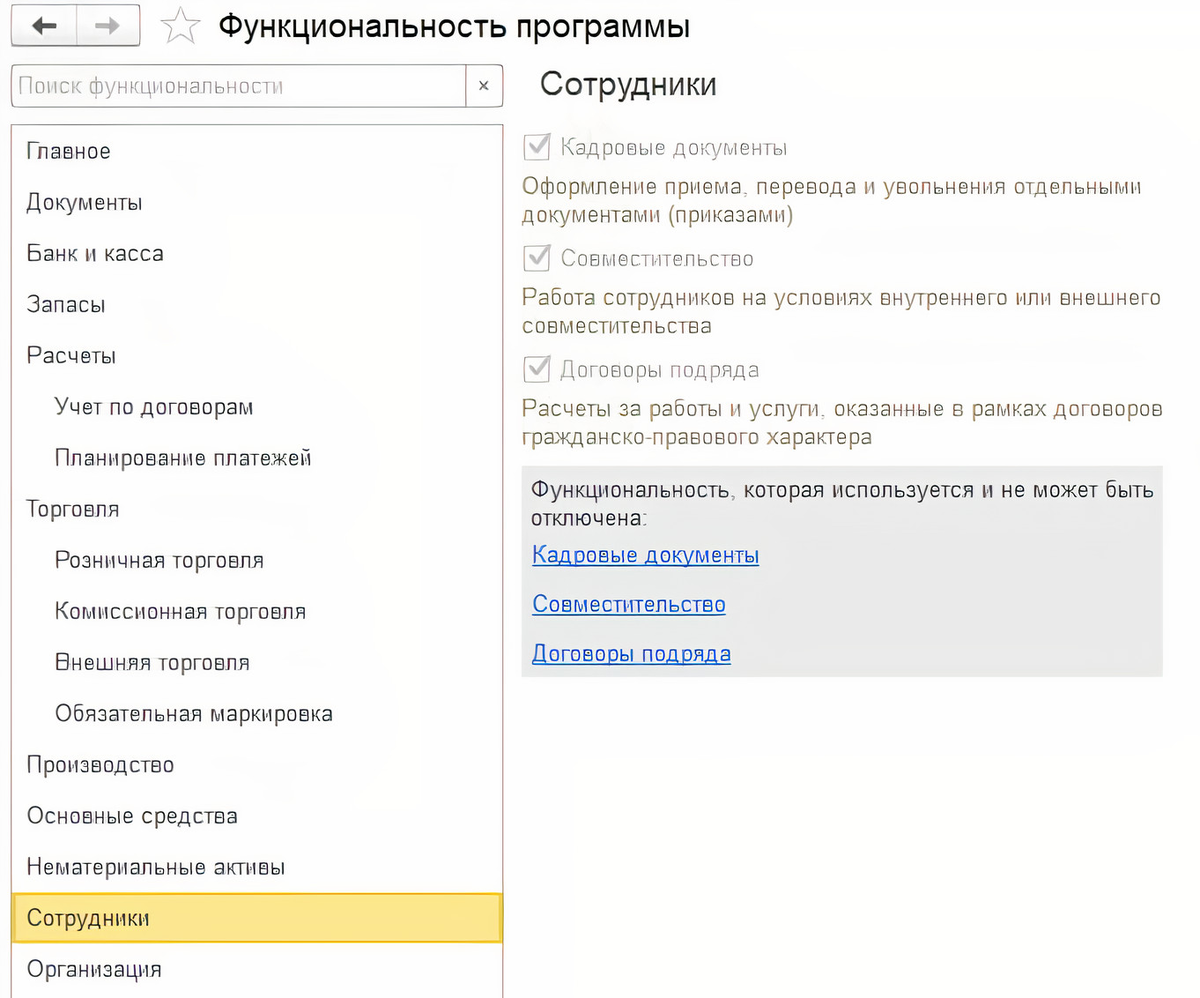Clear the functionality search field
1200x998 pixels.
(x=484, y=86)
